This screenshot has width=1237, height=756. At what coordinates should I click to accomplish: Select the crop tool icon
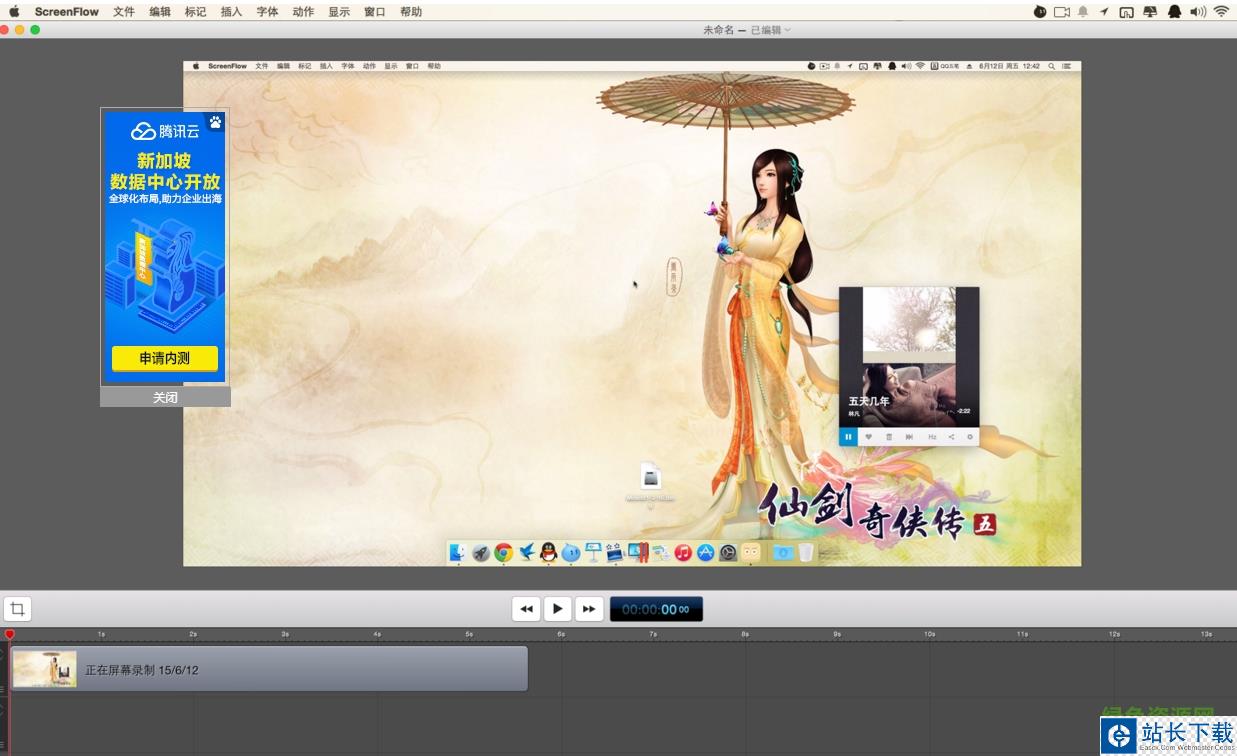pyautogui.click(x=17, y=608)
